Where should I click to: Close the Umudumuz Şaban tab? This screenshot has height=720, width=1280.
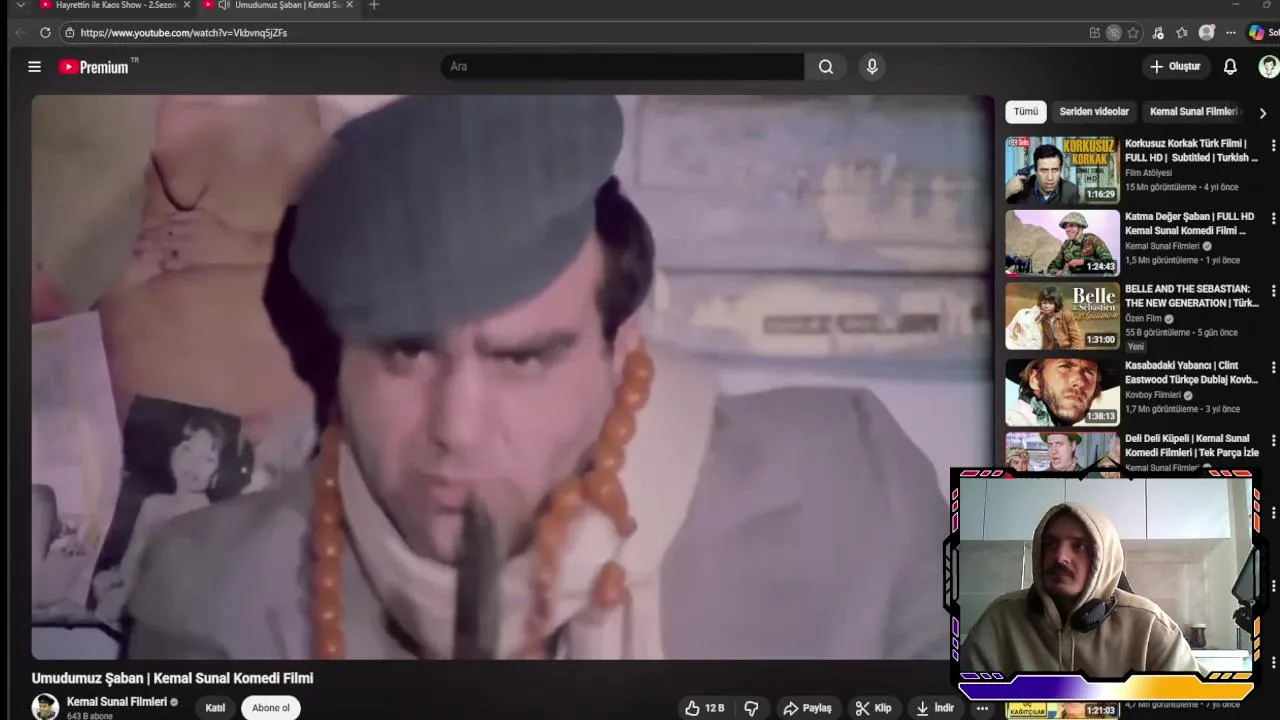(349, 5)
